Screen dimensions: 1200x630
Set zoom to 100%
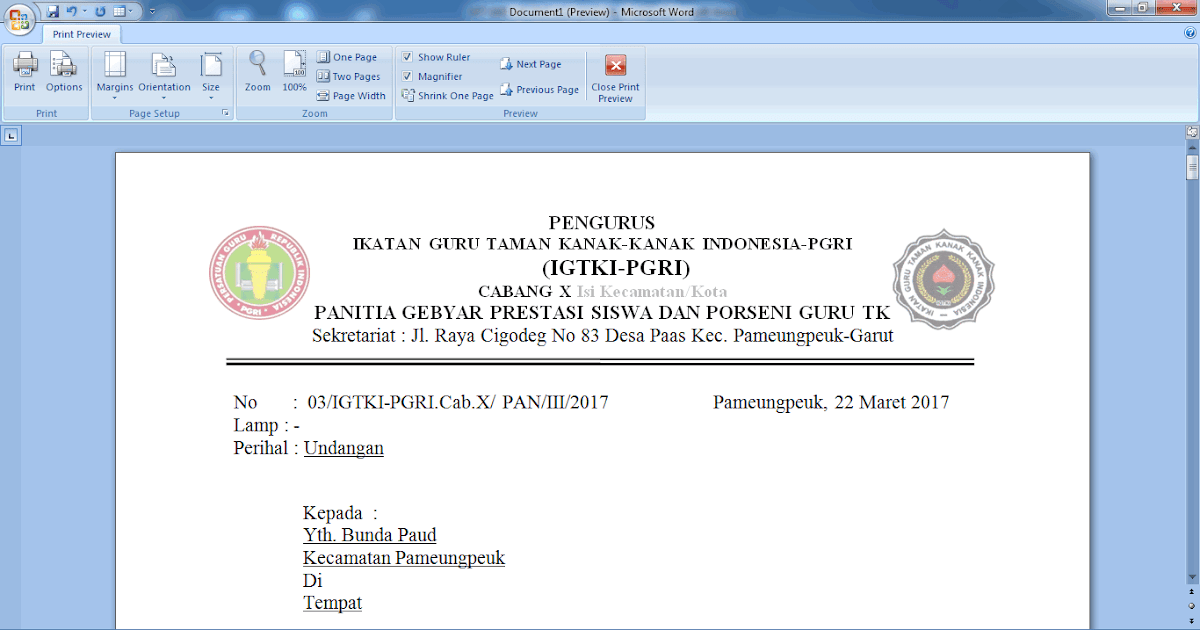[x=294, y=73]
